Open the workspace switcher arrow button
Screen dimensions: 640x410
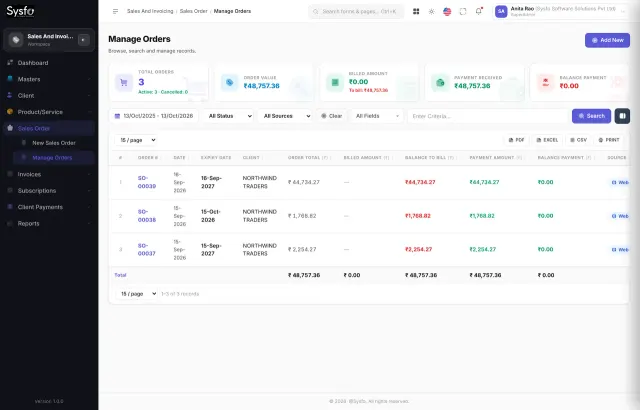click(x=83, y=40)
